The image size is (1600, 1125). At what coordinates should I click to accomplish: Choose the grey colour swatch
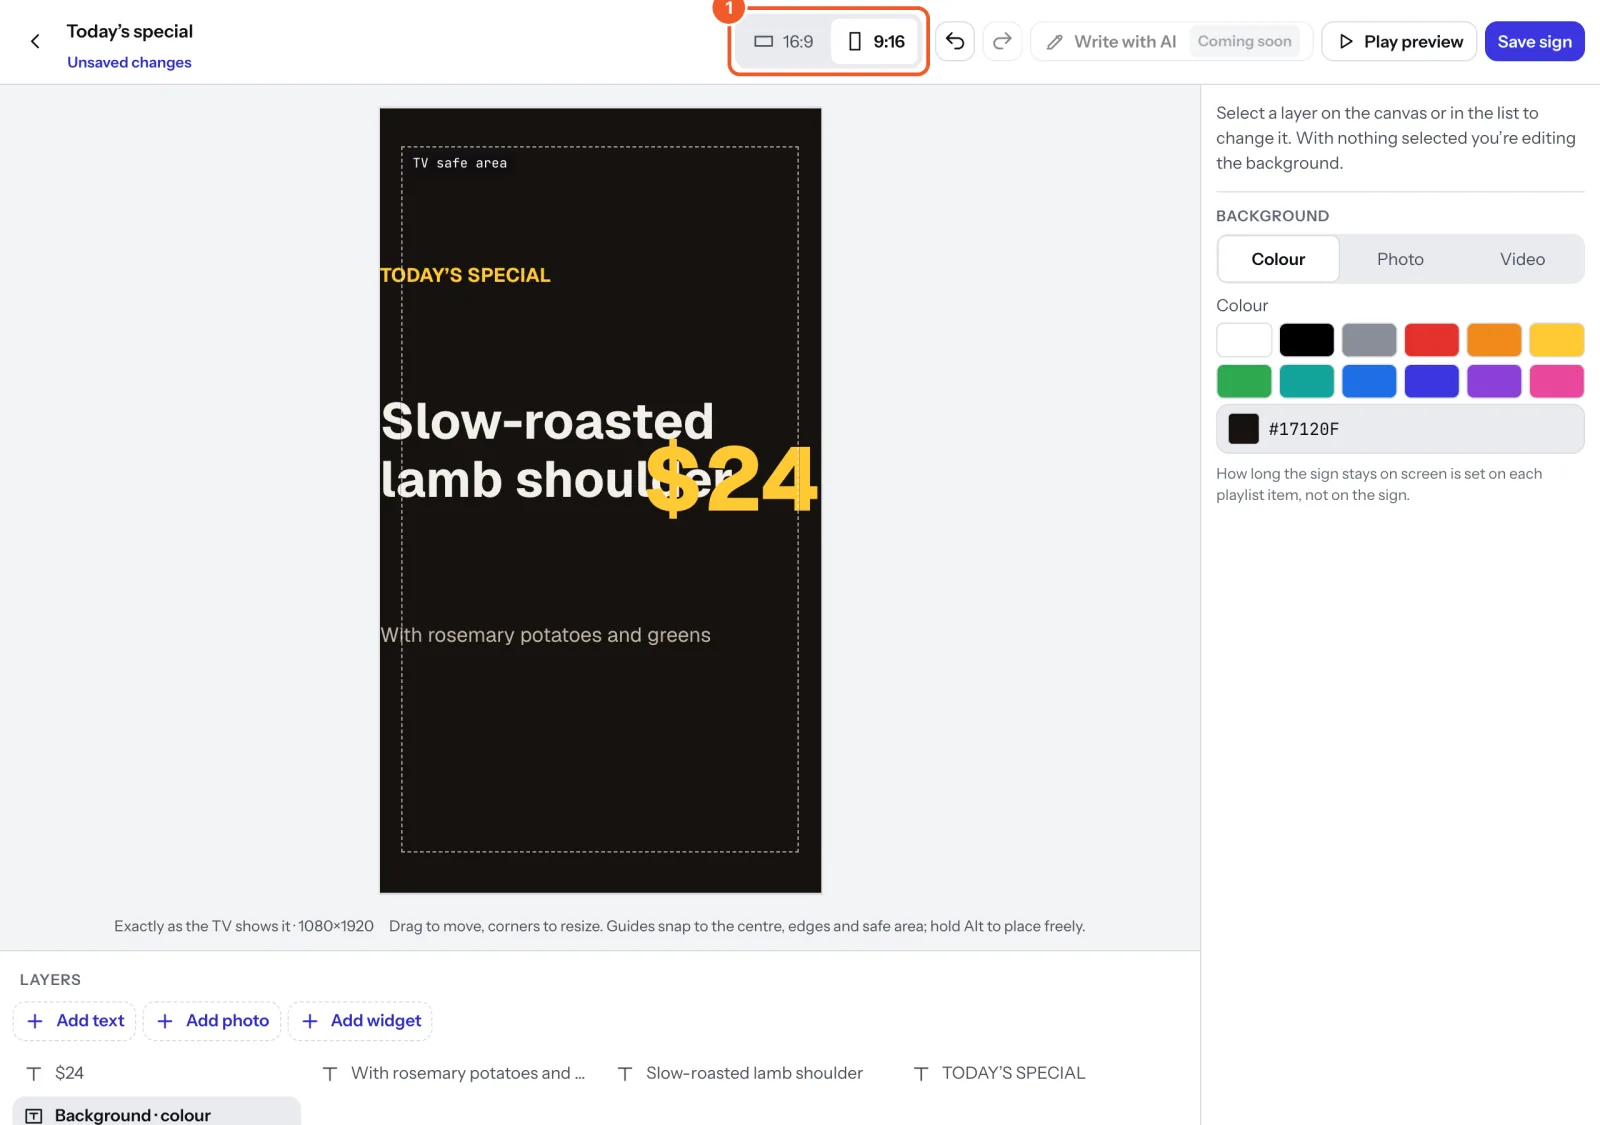tap(1369, 340)
